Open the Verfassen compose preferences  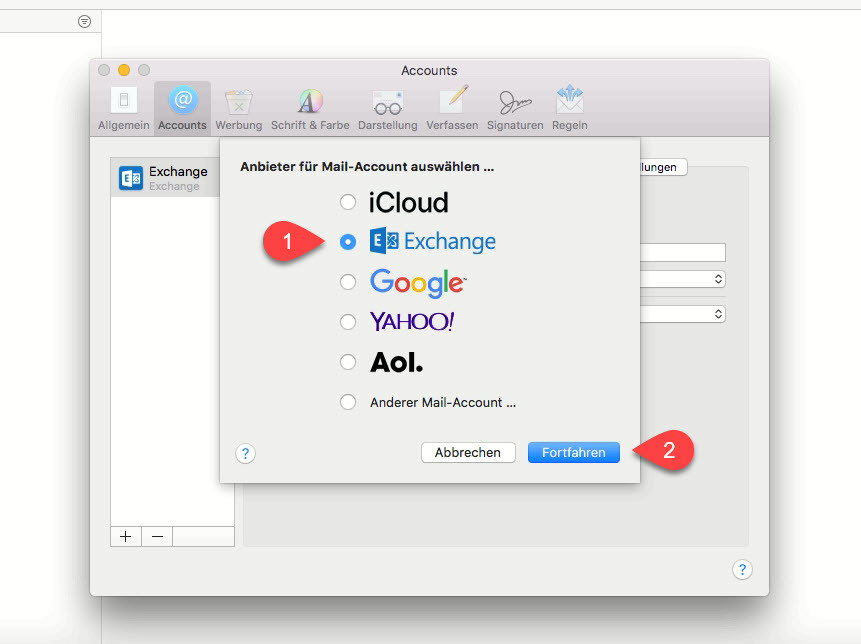tap(452, 109)
